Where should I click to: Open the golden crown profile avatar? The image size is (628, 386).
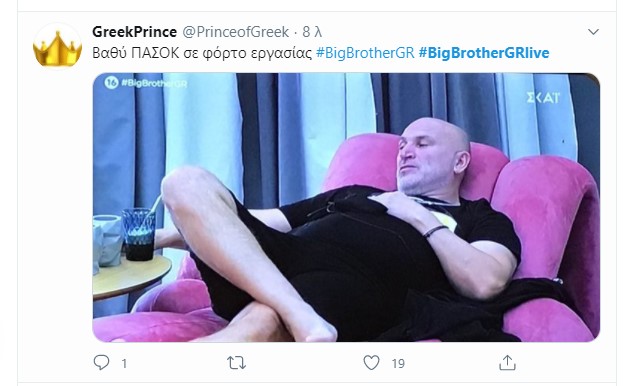[57, 46]
